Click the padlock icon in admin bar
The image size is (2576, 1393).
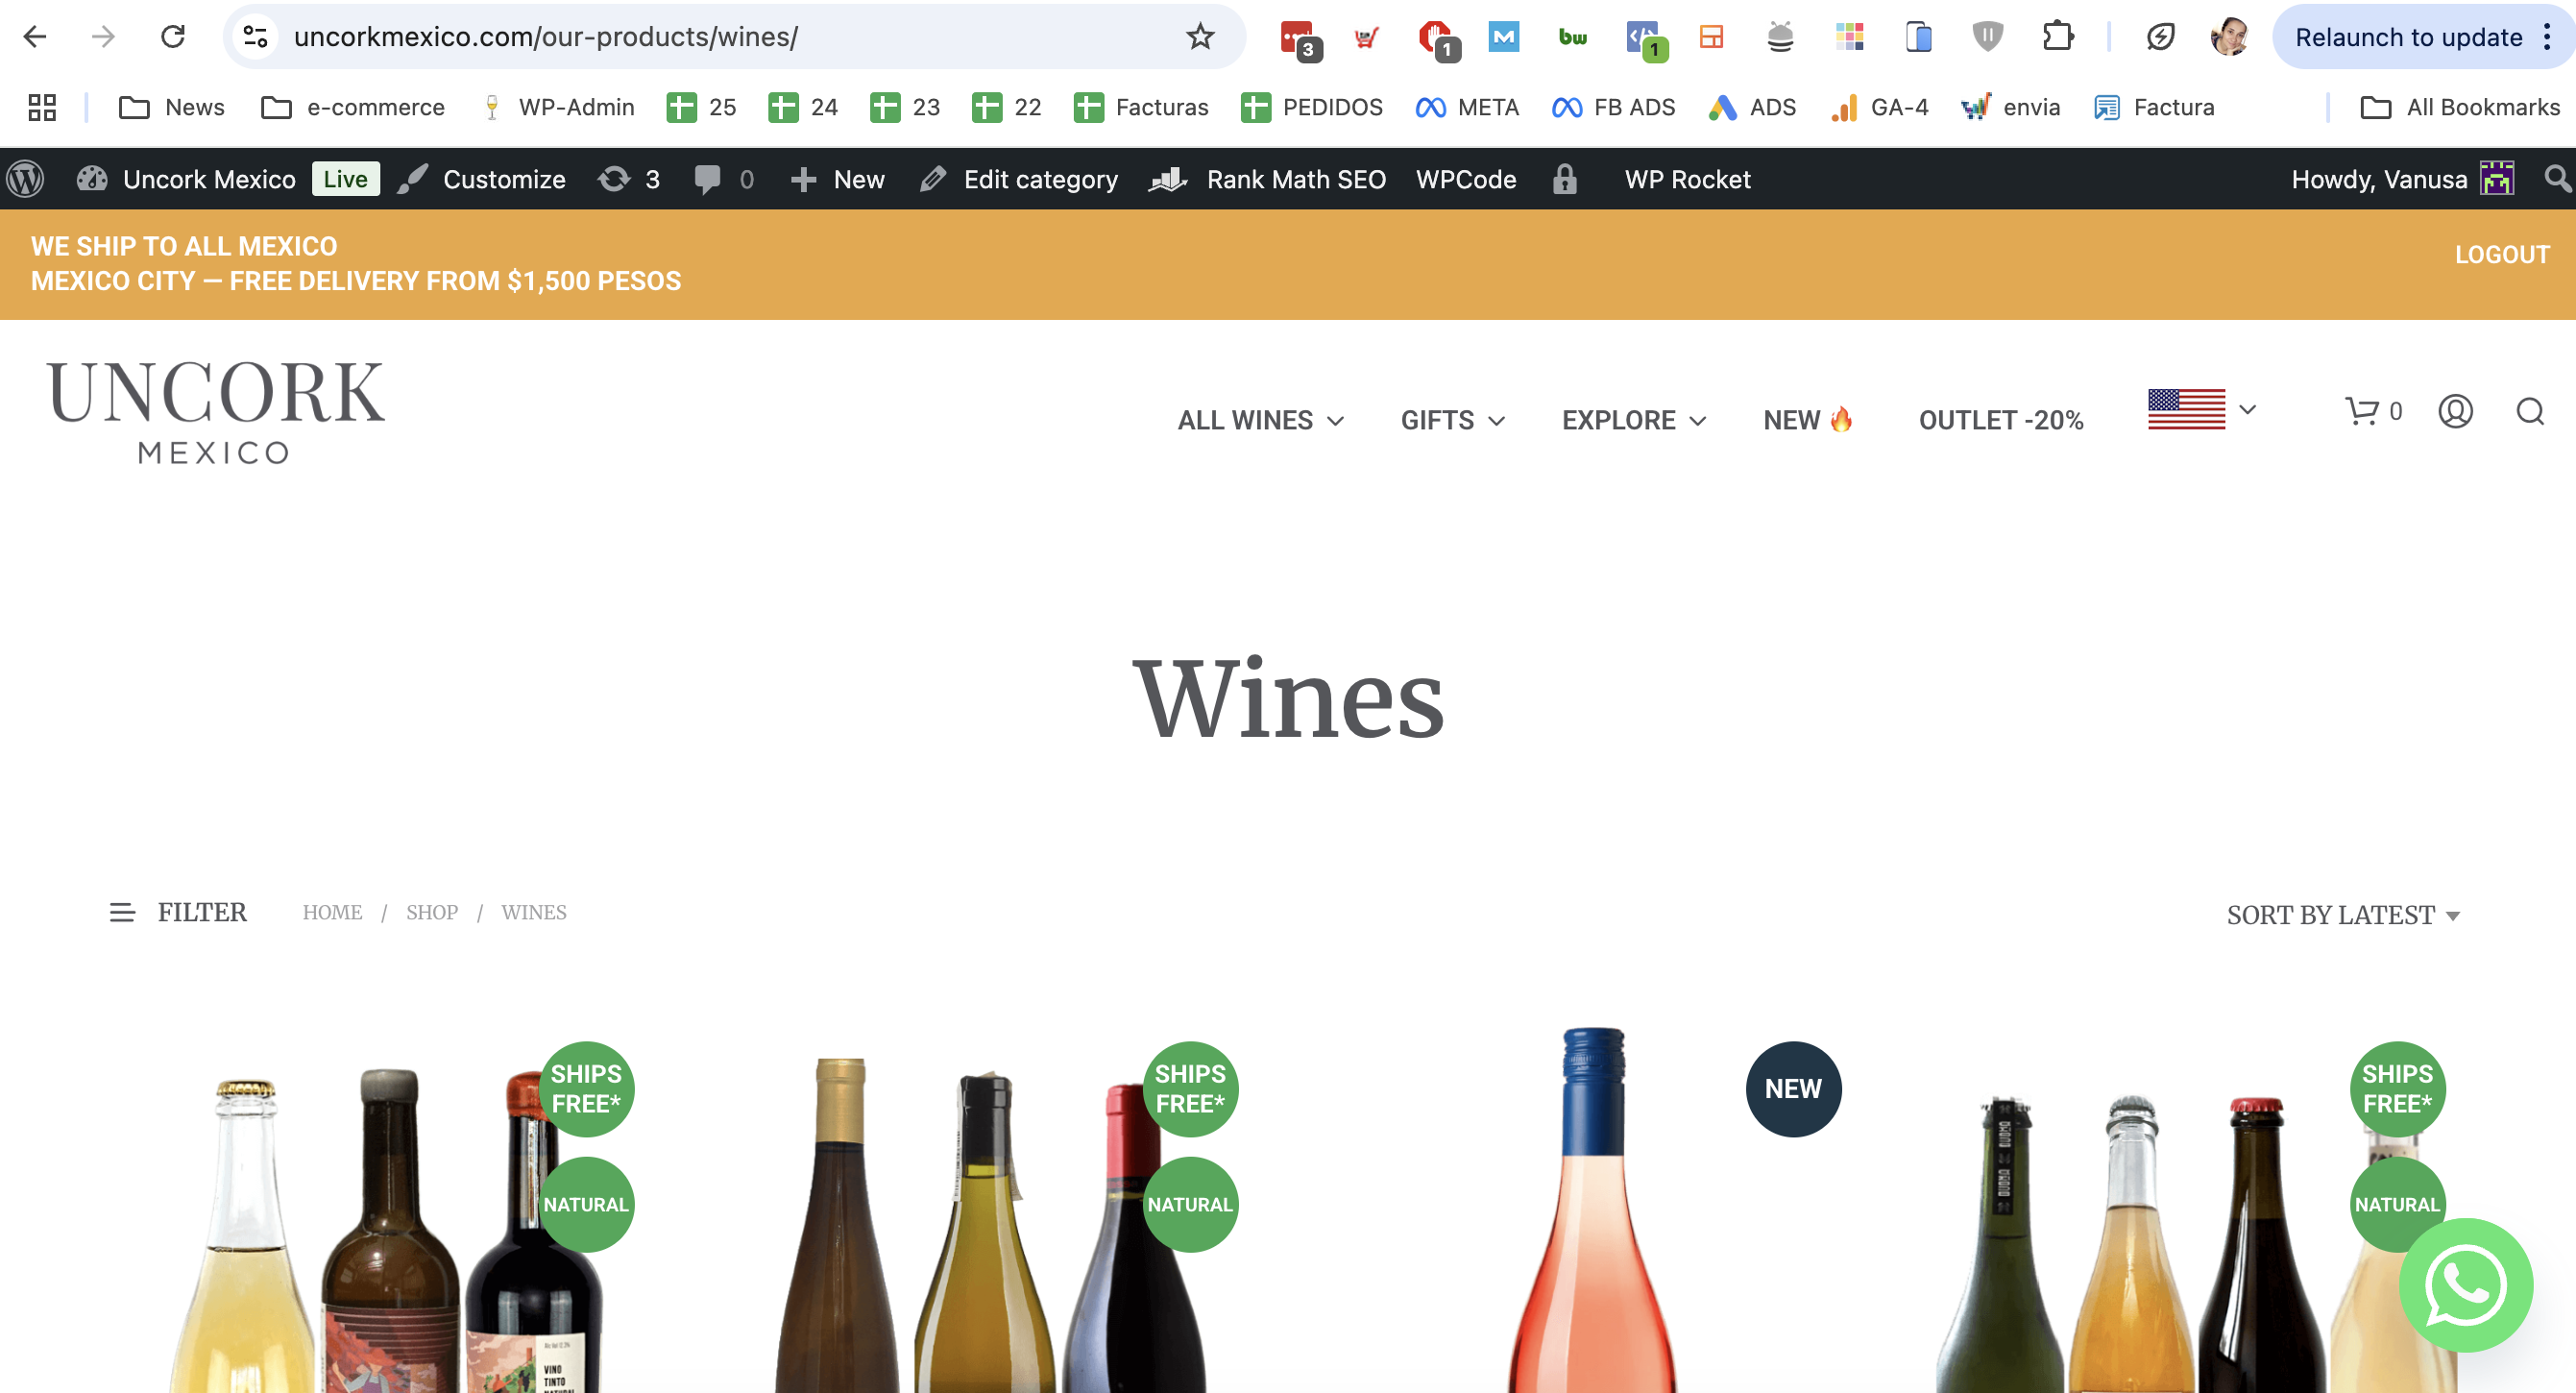click(x=1565, y=179)
